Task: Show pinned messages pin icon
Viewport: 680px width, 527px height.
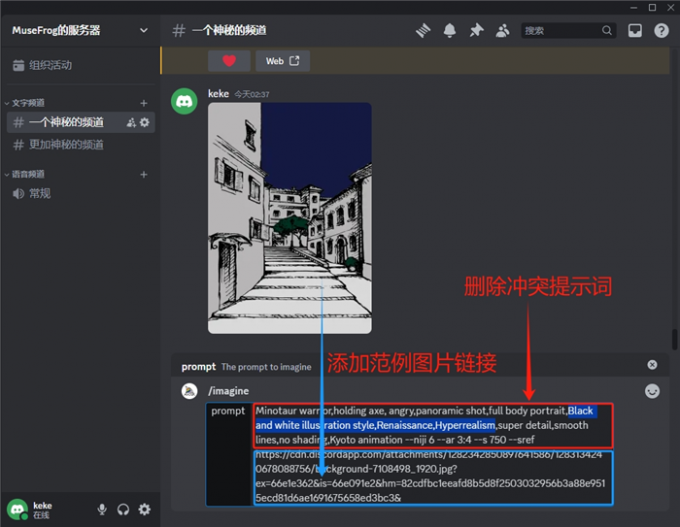Action: (476, 30)
